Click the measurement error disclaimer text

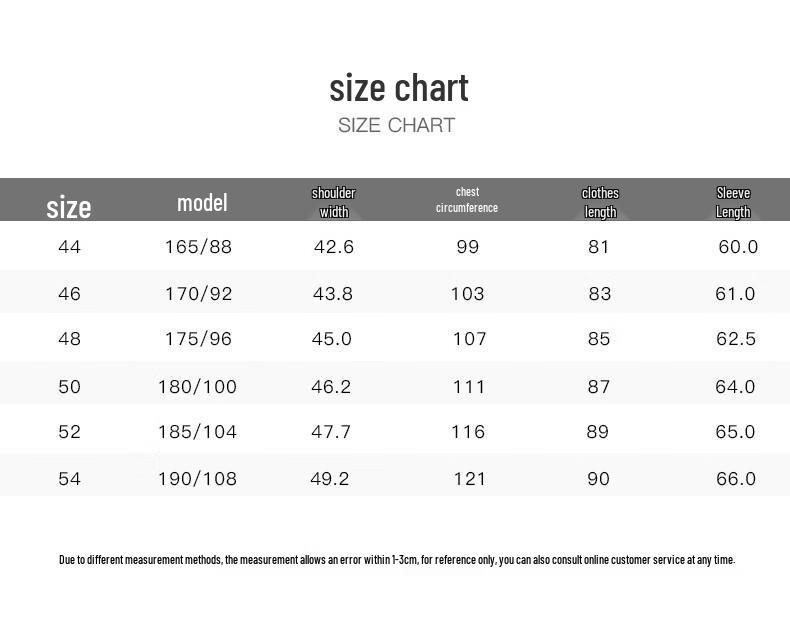click(x=397, y=560)
